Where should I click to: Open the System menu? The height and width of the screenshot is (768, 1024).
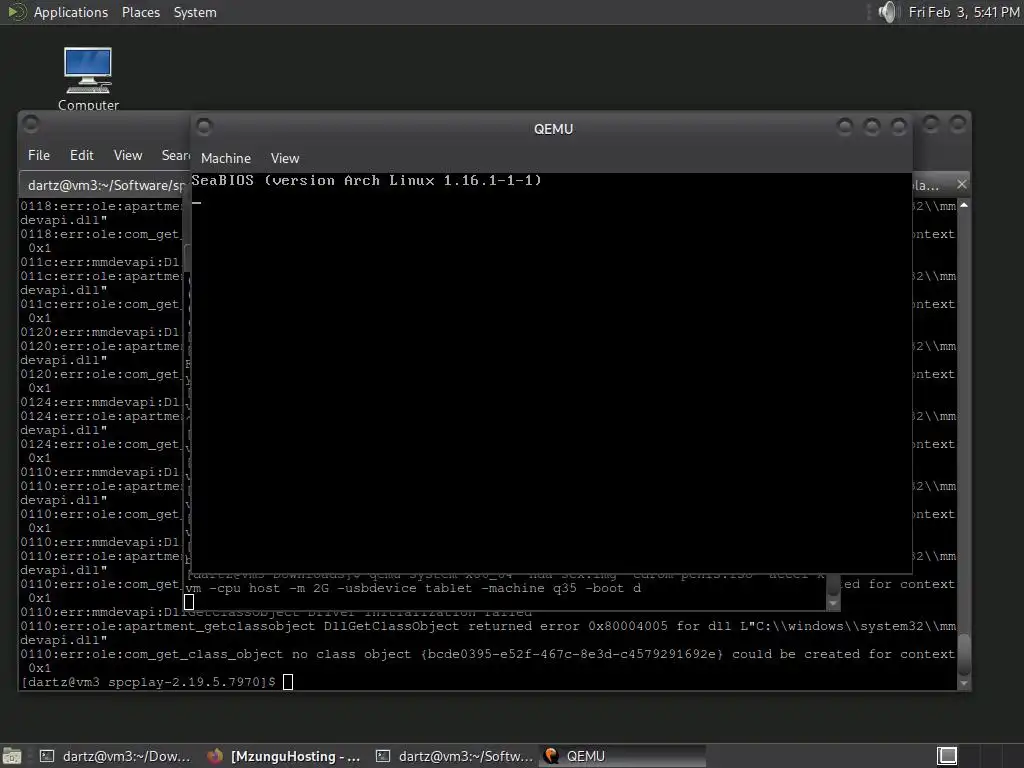coord(195,12)
